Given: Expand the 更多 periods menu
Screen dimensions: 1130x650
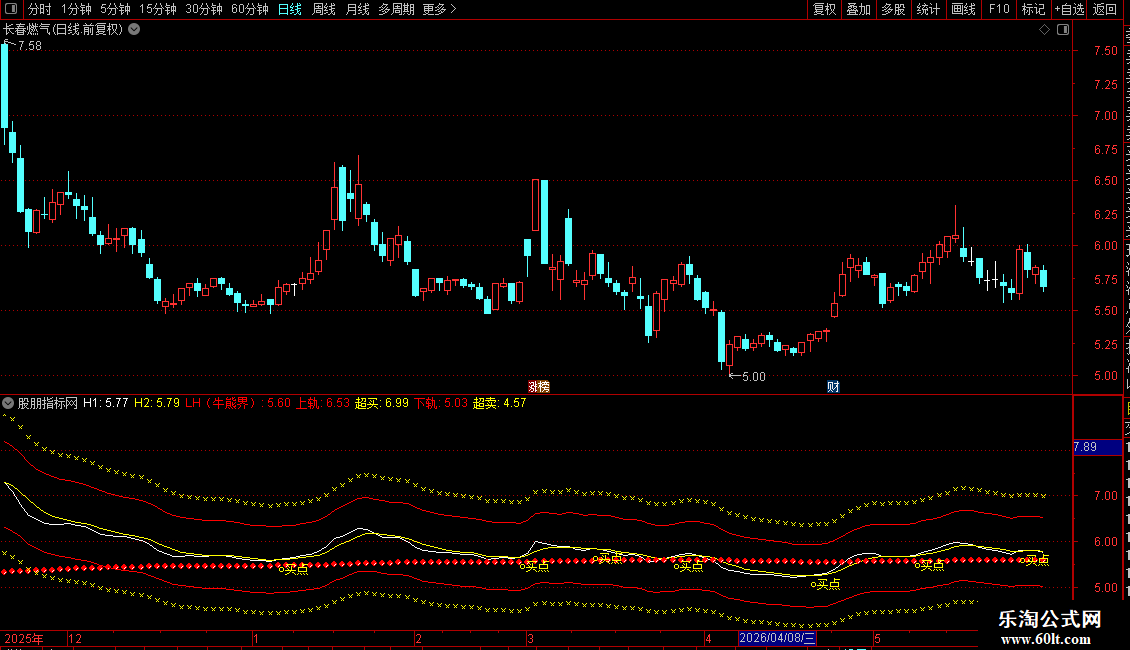Looking at the screenshot, I should [x=440, y=9].
